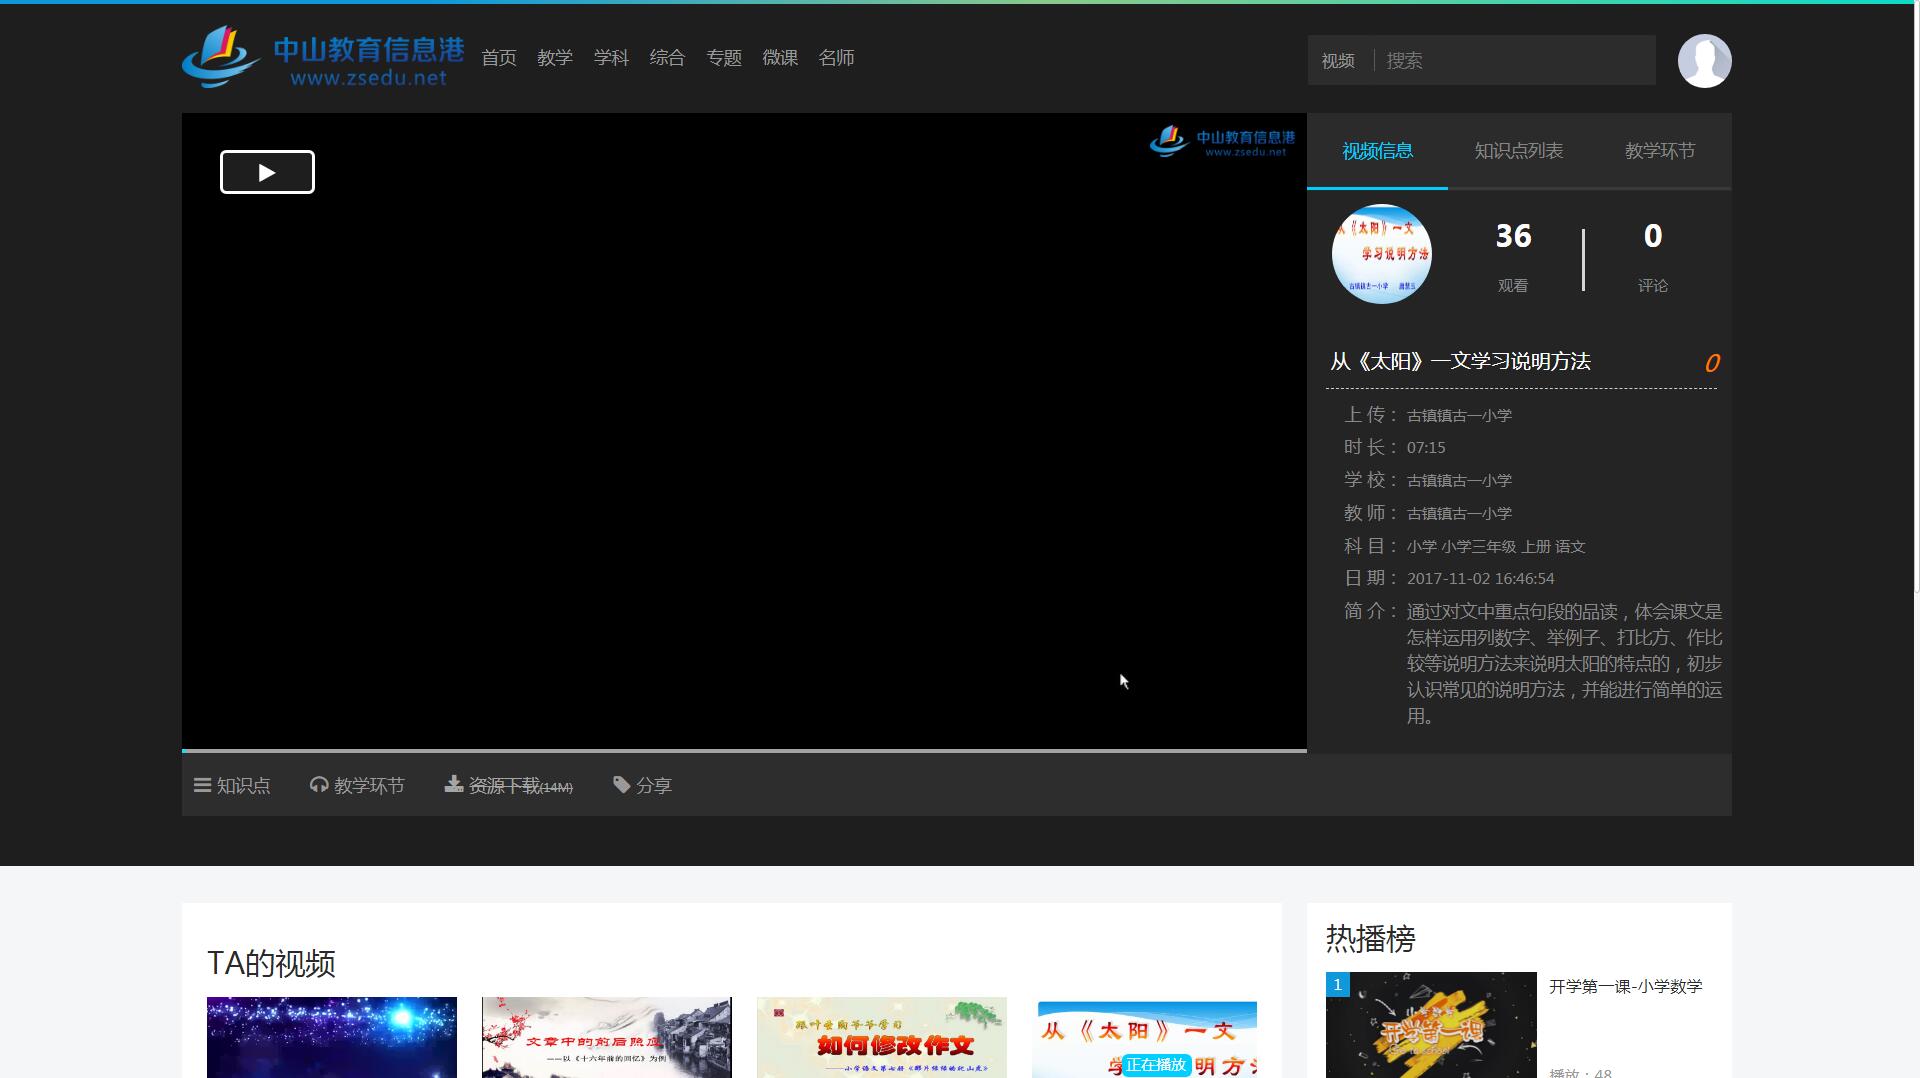Click the 搜索 search input field
Screen dimensions: 1920x1078
pyautogui.click(x=1515, y=61)
